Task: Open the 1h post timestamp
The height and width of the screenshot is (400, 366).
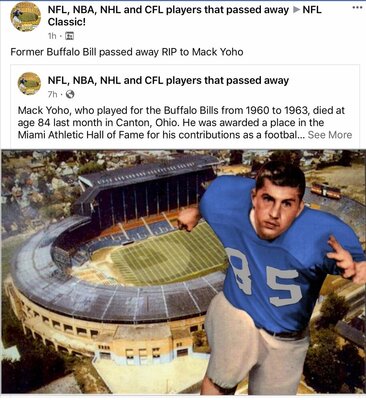Action: point(52,36)
